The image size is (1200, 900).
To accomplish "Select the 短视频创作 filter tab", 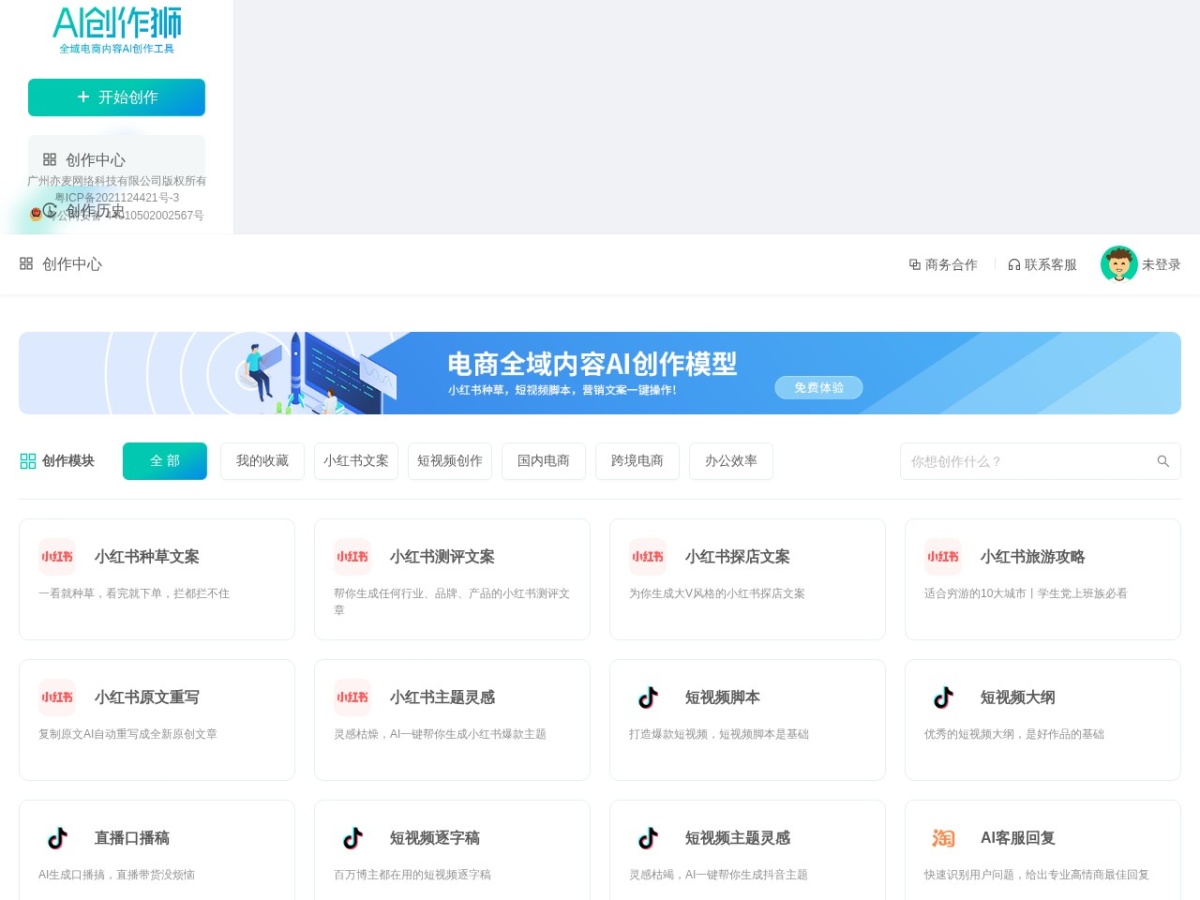I will point(450,461).
